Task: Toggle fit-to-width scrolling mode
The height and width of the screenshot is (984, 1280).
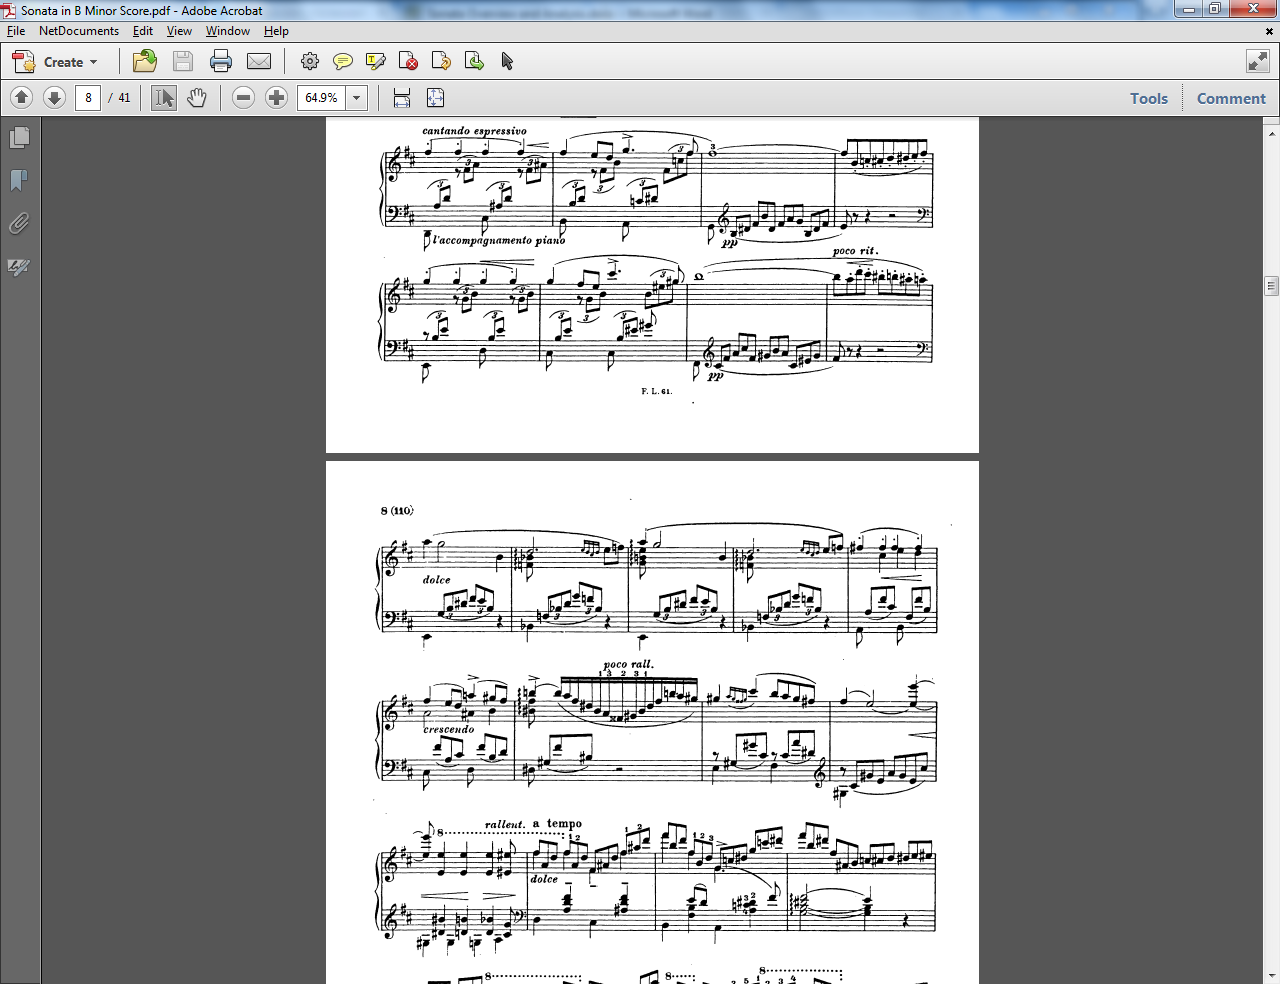Action: (402, 98)
